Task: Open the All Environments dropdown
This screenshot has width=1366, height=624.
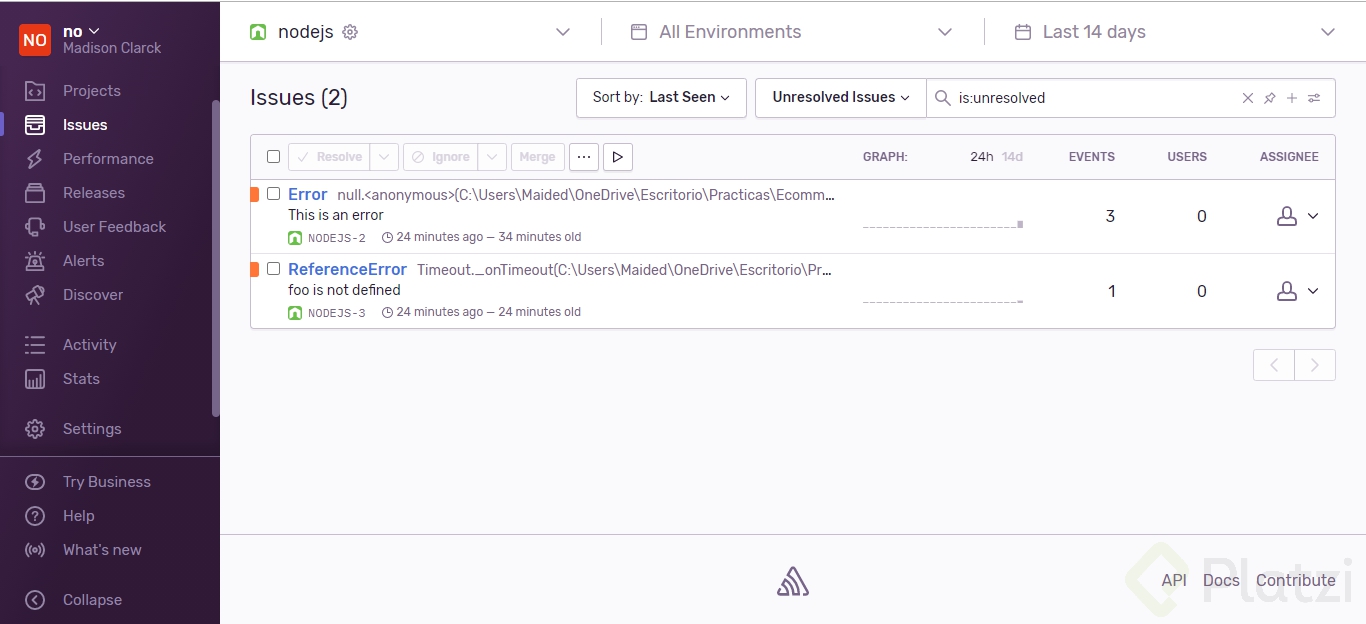Action: click(791, 32)
